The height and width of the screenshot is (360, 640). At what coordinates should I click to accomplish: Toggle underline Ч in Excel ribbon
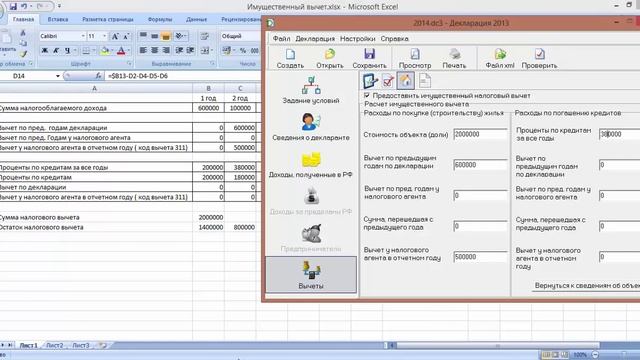67,50
